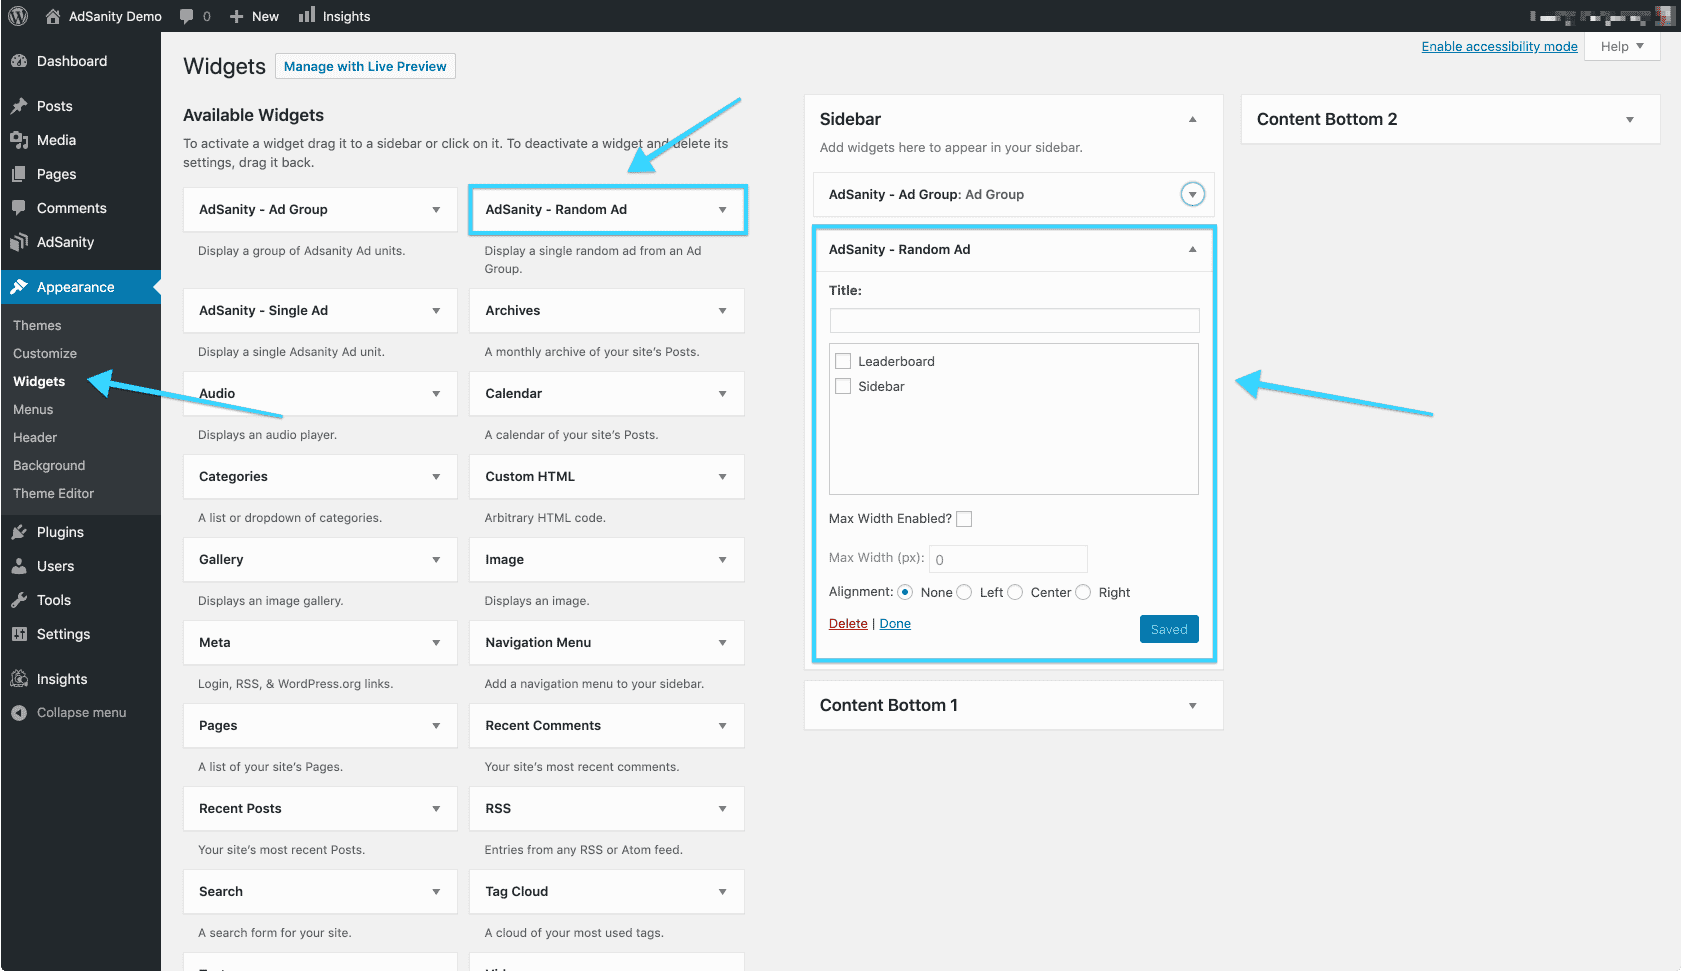Click the Delete widget link

(848, 624)
